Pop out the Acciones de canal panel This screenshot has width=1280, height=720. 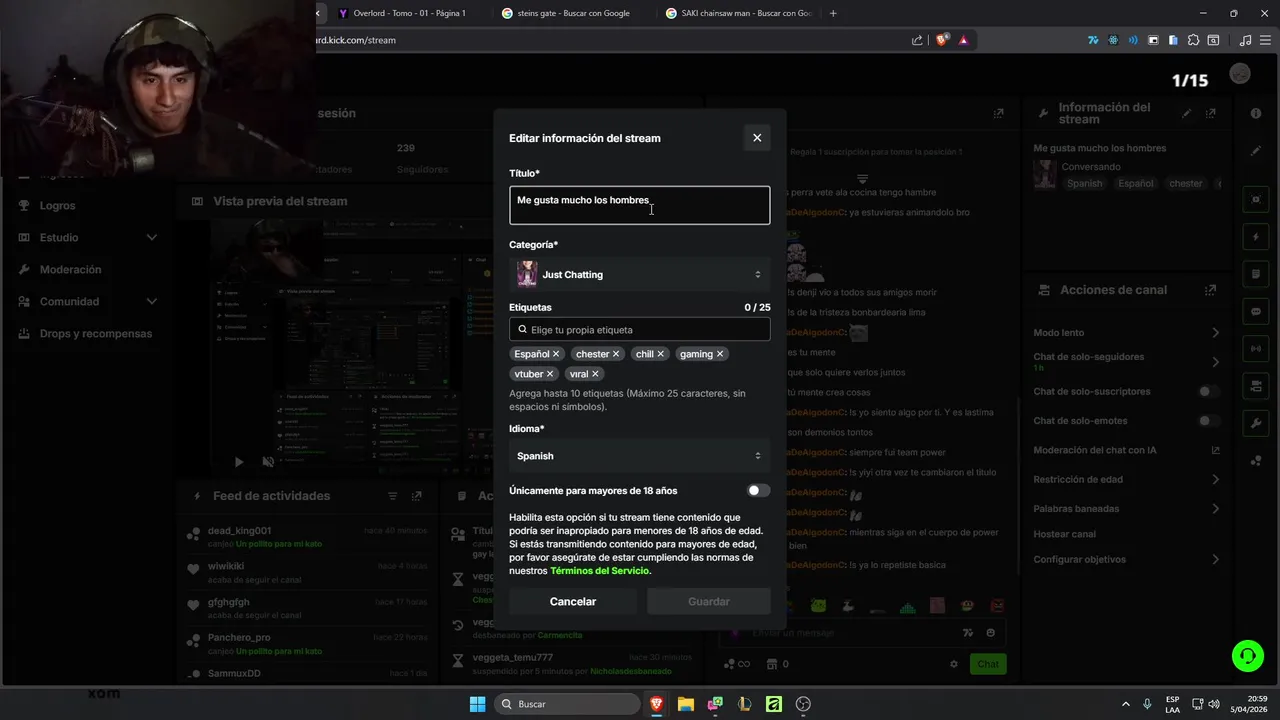1211,290
